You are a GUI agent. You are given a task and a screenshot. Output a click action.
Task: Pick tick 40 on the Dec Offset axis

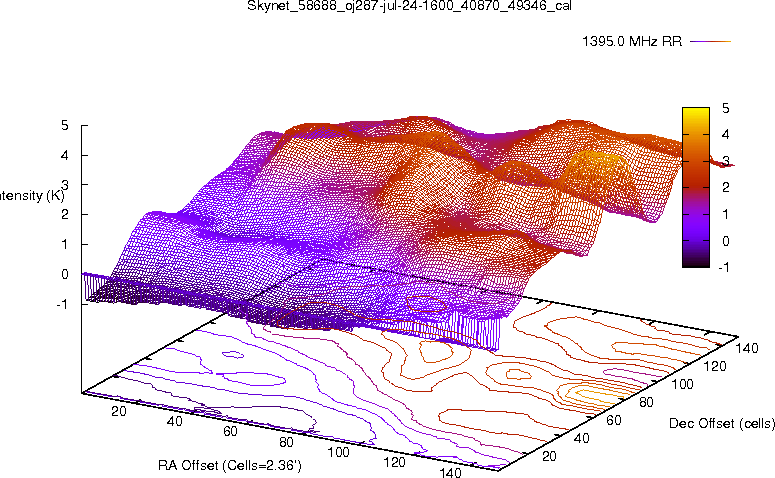(x=581, y=438)
